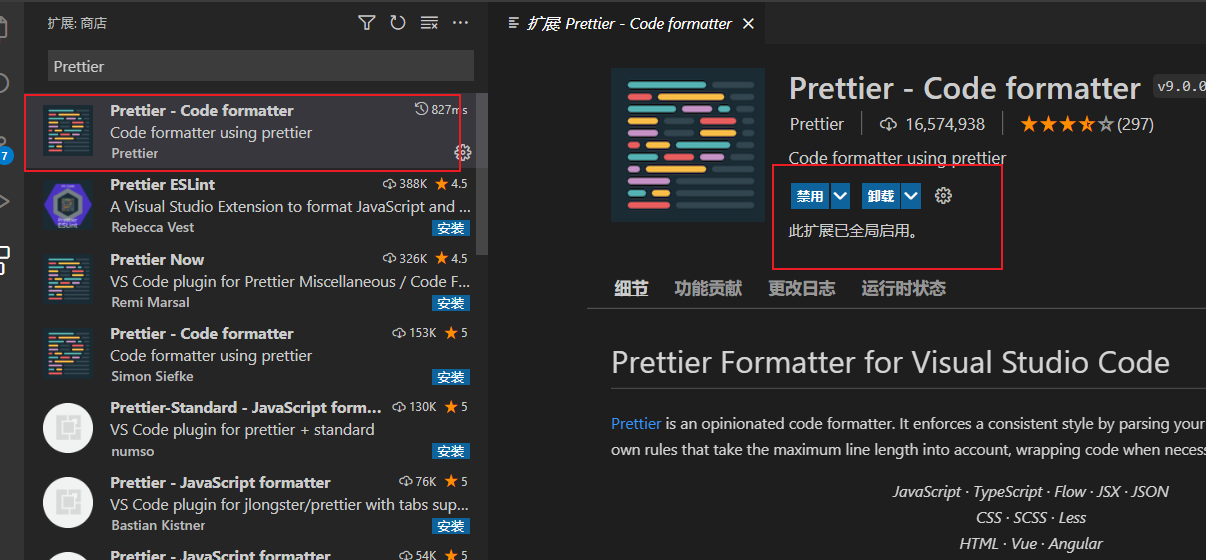Click the download count 16,574,938
The width and height of the screenshot is (1206, 560).
945,124
